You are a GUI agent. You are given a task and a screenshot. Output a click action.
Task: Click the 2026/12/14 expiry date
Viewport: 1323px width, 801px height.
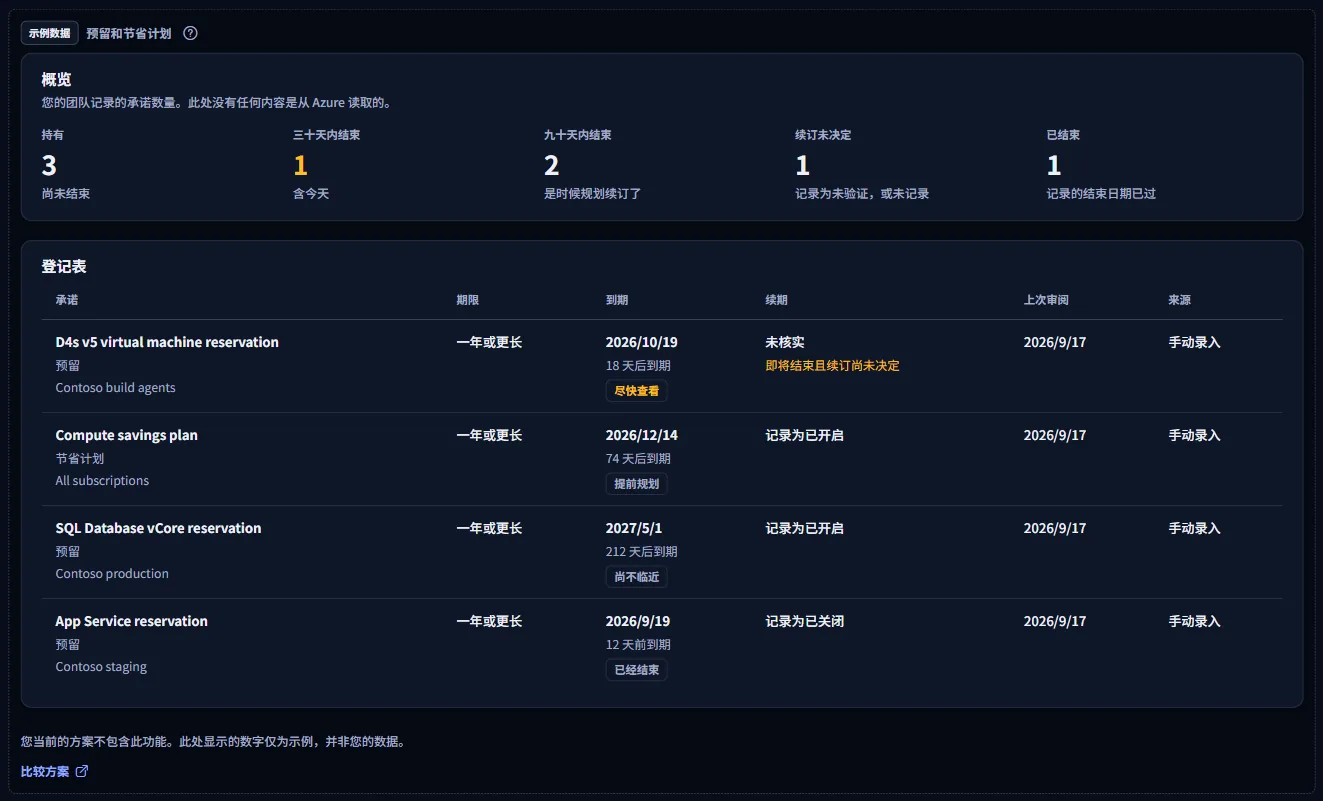click(x=642, y=435)
